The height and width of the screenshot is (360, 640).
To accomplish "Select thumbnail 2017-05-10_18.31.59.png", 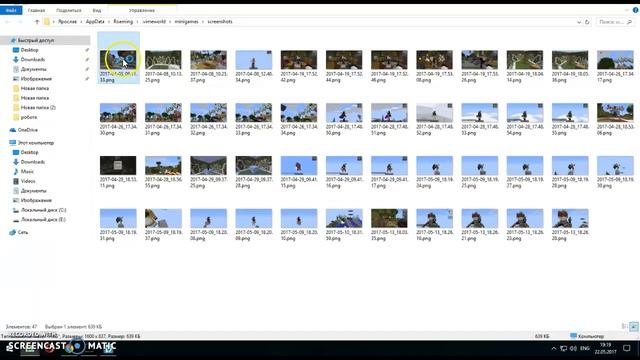I will [344, 218].
